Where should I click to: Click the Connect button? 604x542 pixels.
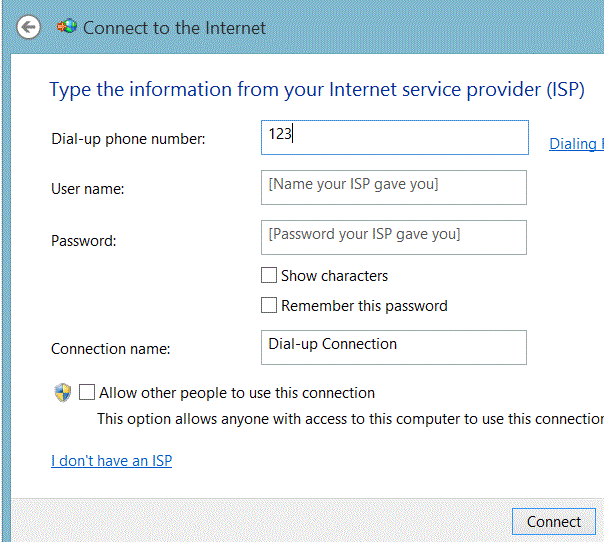click(x=554, y=522)
